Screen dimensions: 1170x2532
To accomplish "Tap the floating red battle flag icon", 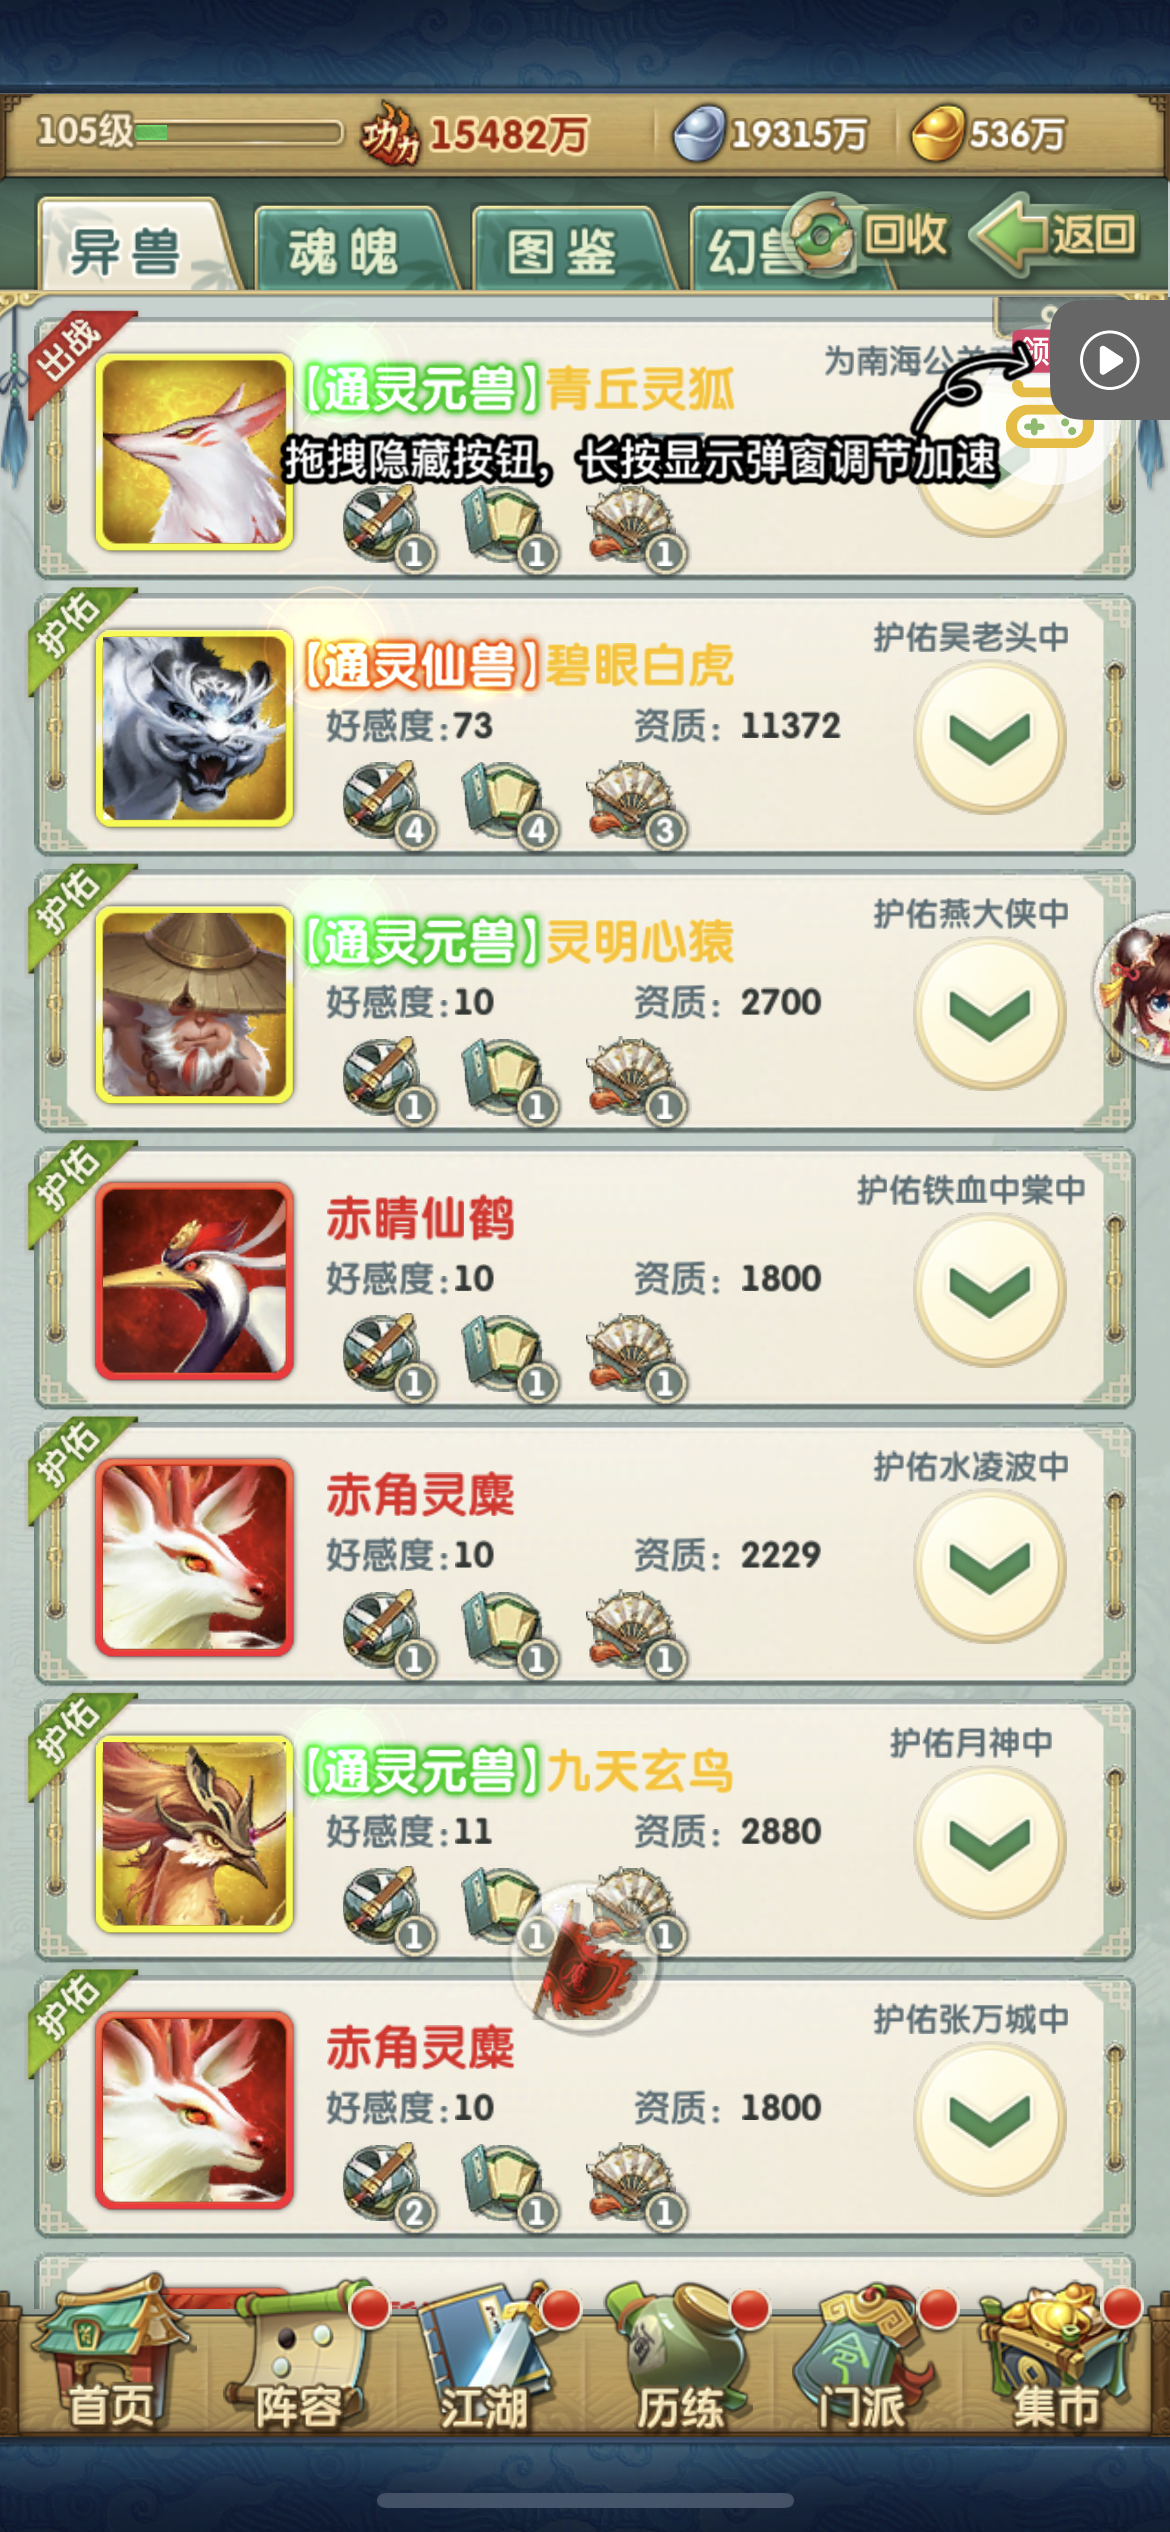I will [x=584, y=1958].
